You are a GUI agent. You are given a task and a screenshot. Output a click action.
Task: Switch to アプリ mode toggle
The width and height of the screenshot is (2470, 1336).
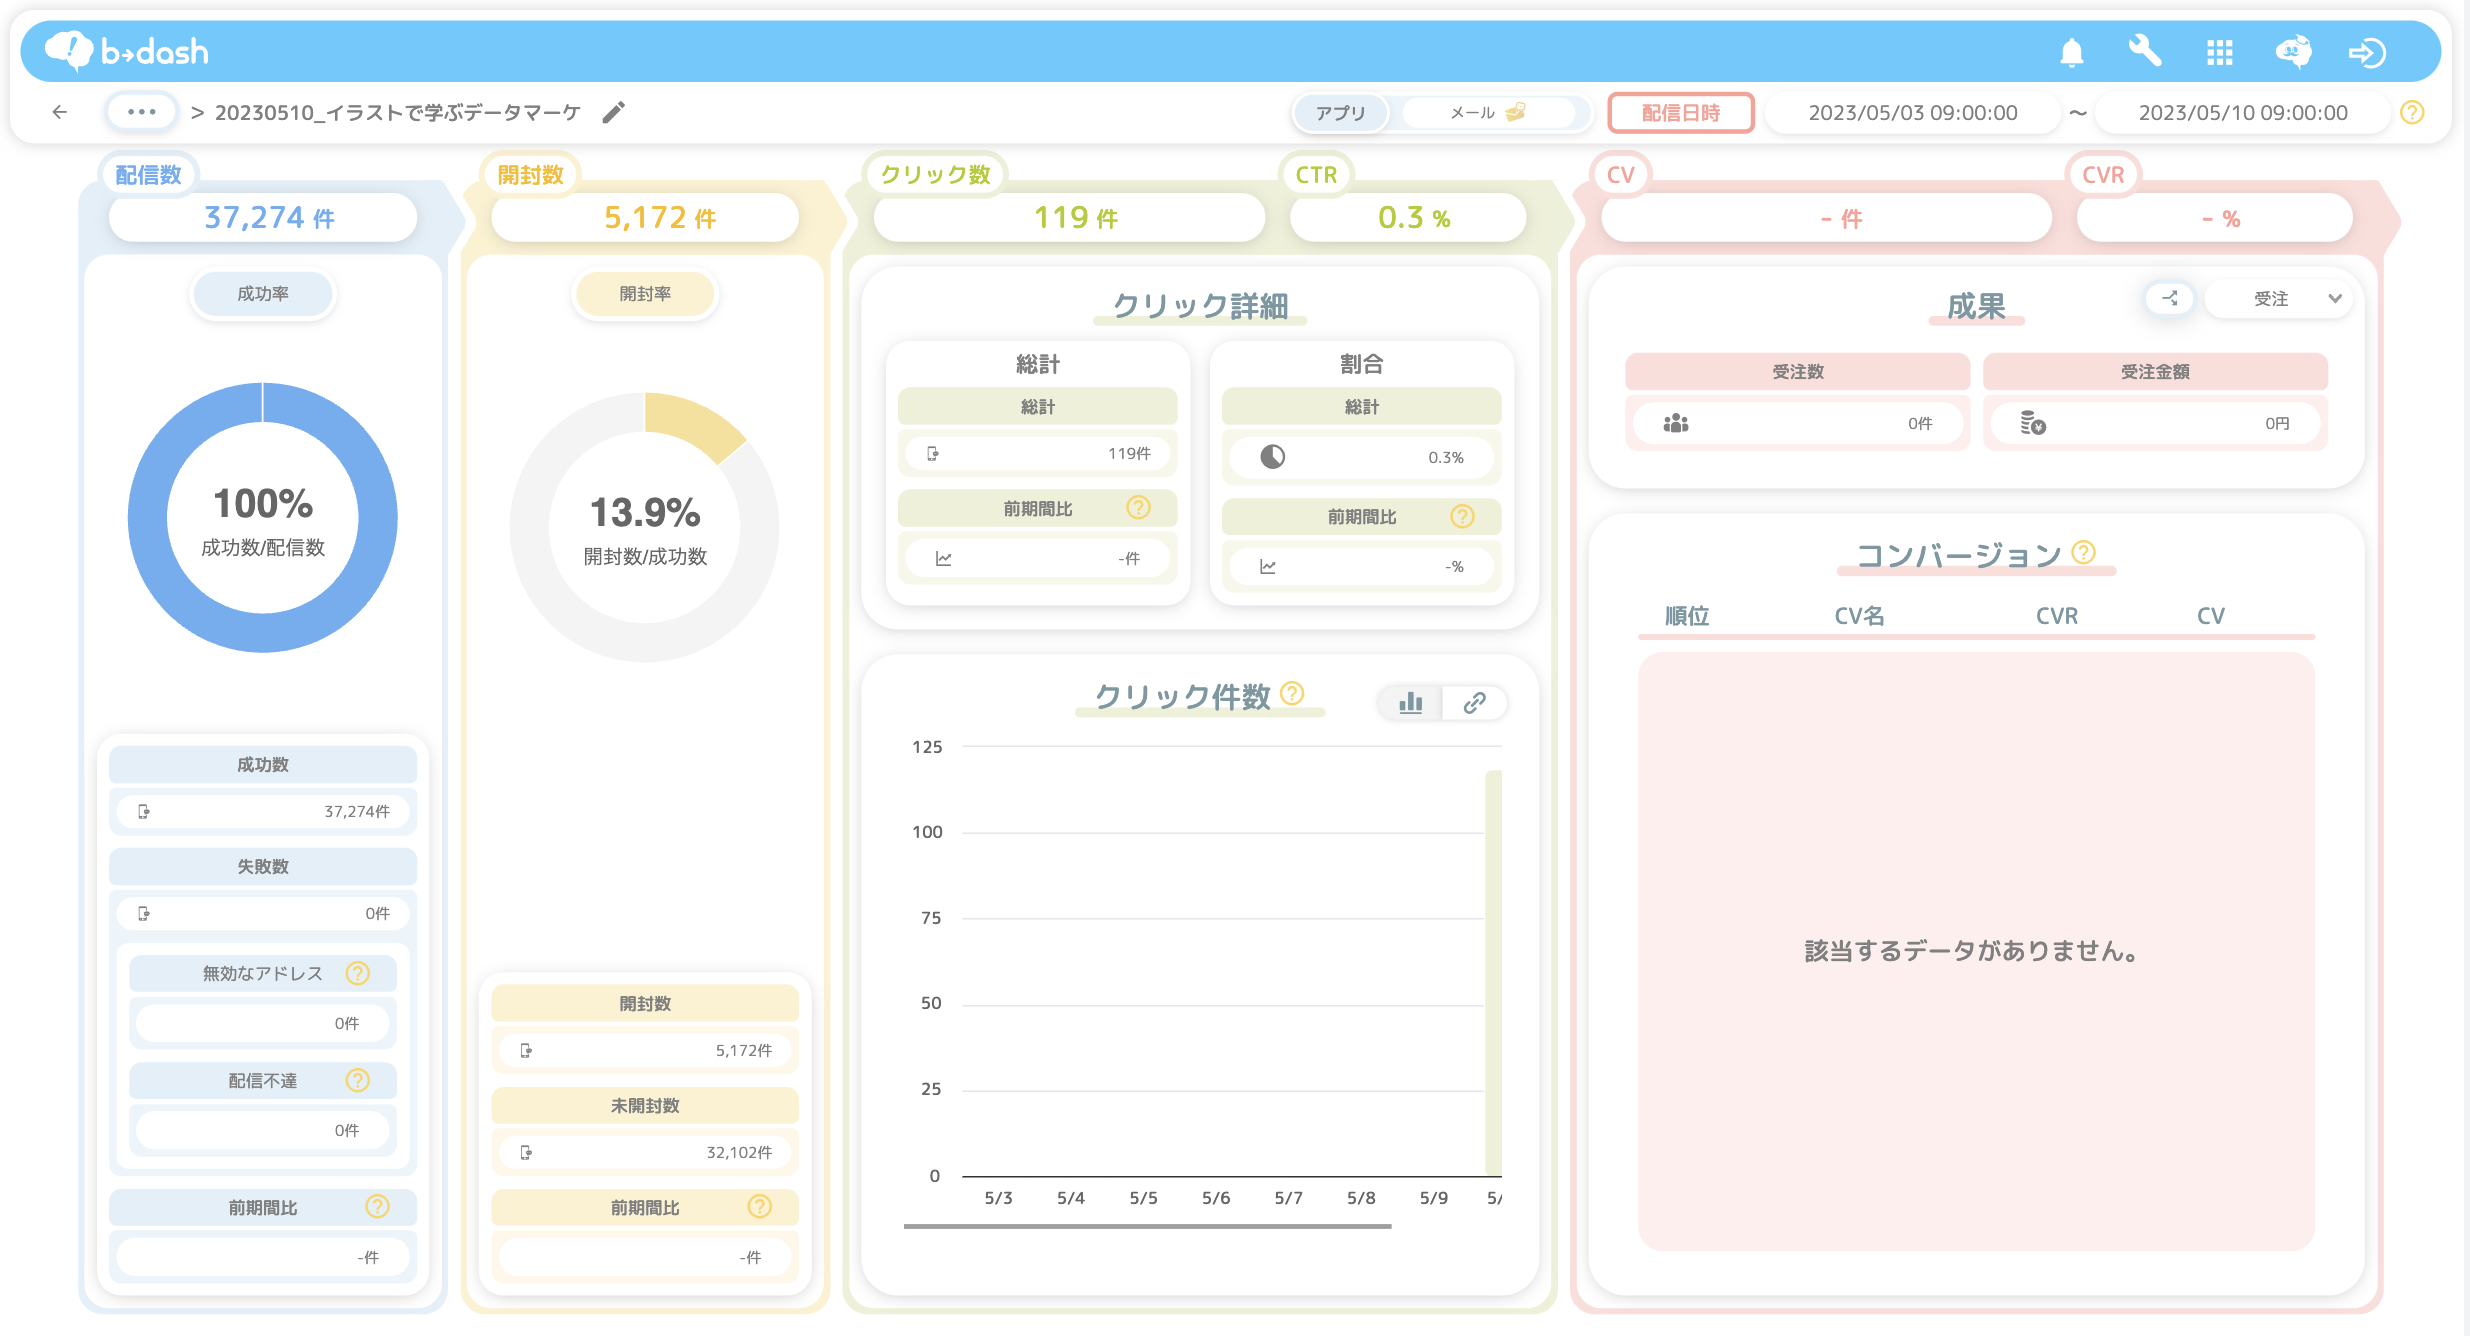coord(1340,113)
